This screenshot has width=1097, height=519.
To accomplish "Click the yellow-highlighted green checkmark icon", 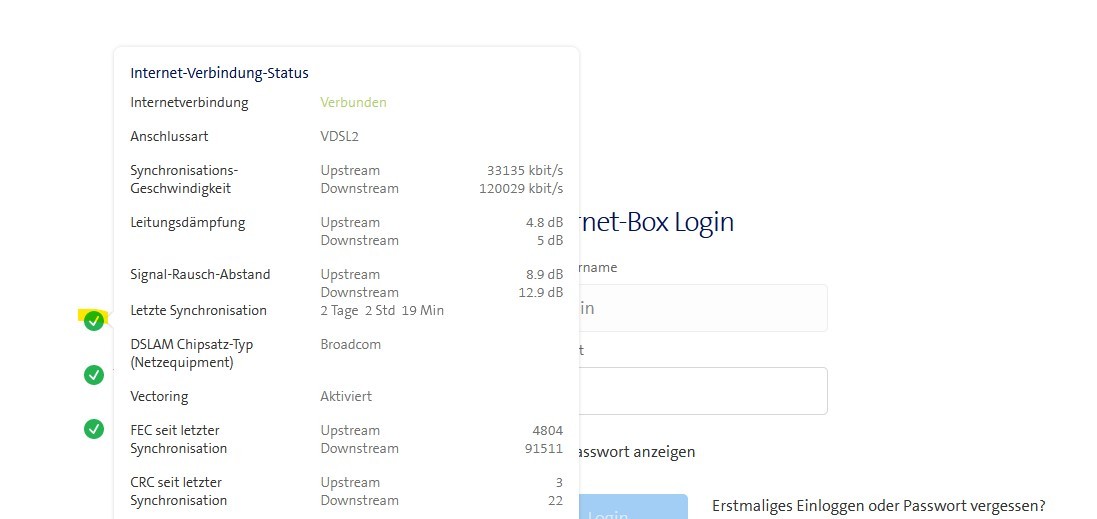I will point(94,321).
